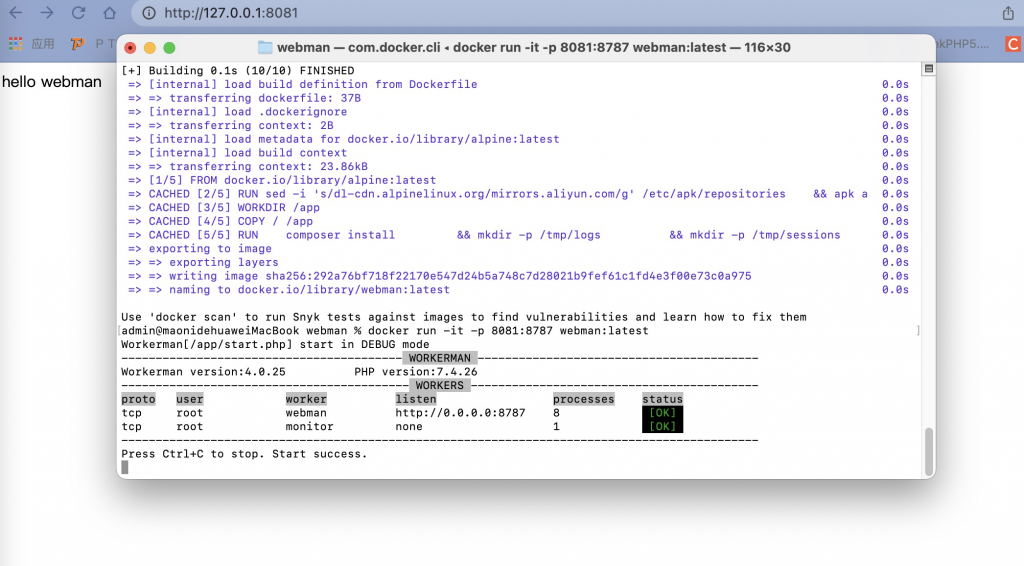Click the browser share icon
The width and height of the screenshot is (1024, 566).
[1008, 13]
